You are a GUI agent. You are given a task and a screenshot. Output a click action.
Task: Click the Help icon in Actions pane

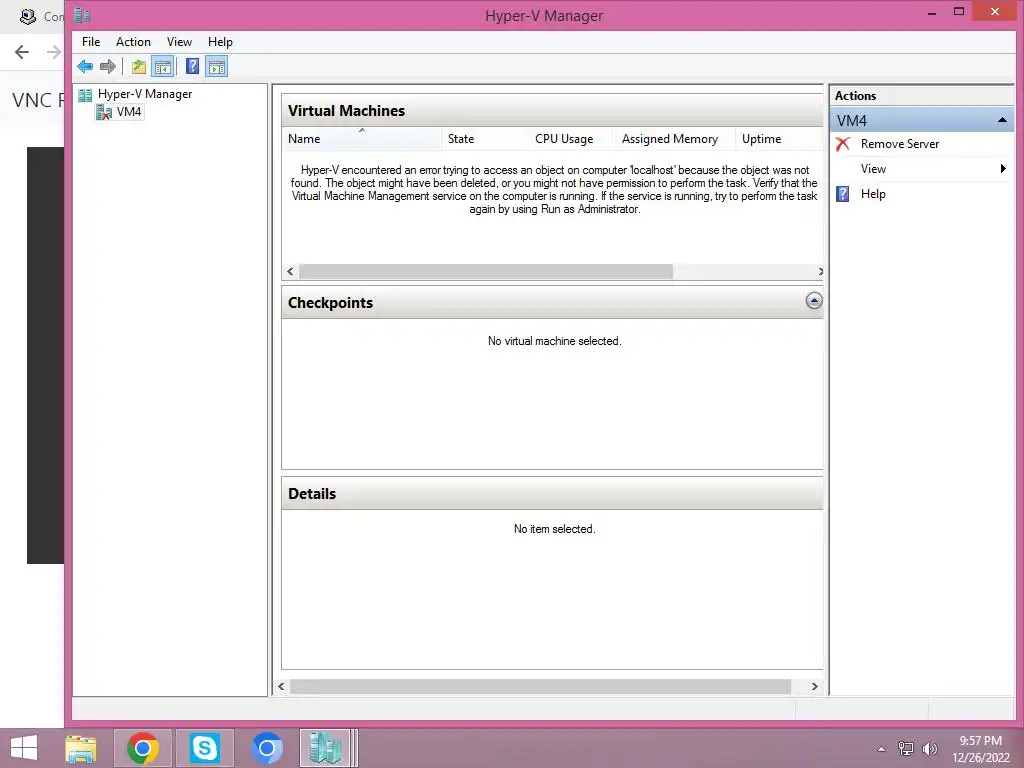click(x=843, y=194)
